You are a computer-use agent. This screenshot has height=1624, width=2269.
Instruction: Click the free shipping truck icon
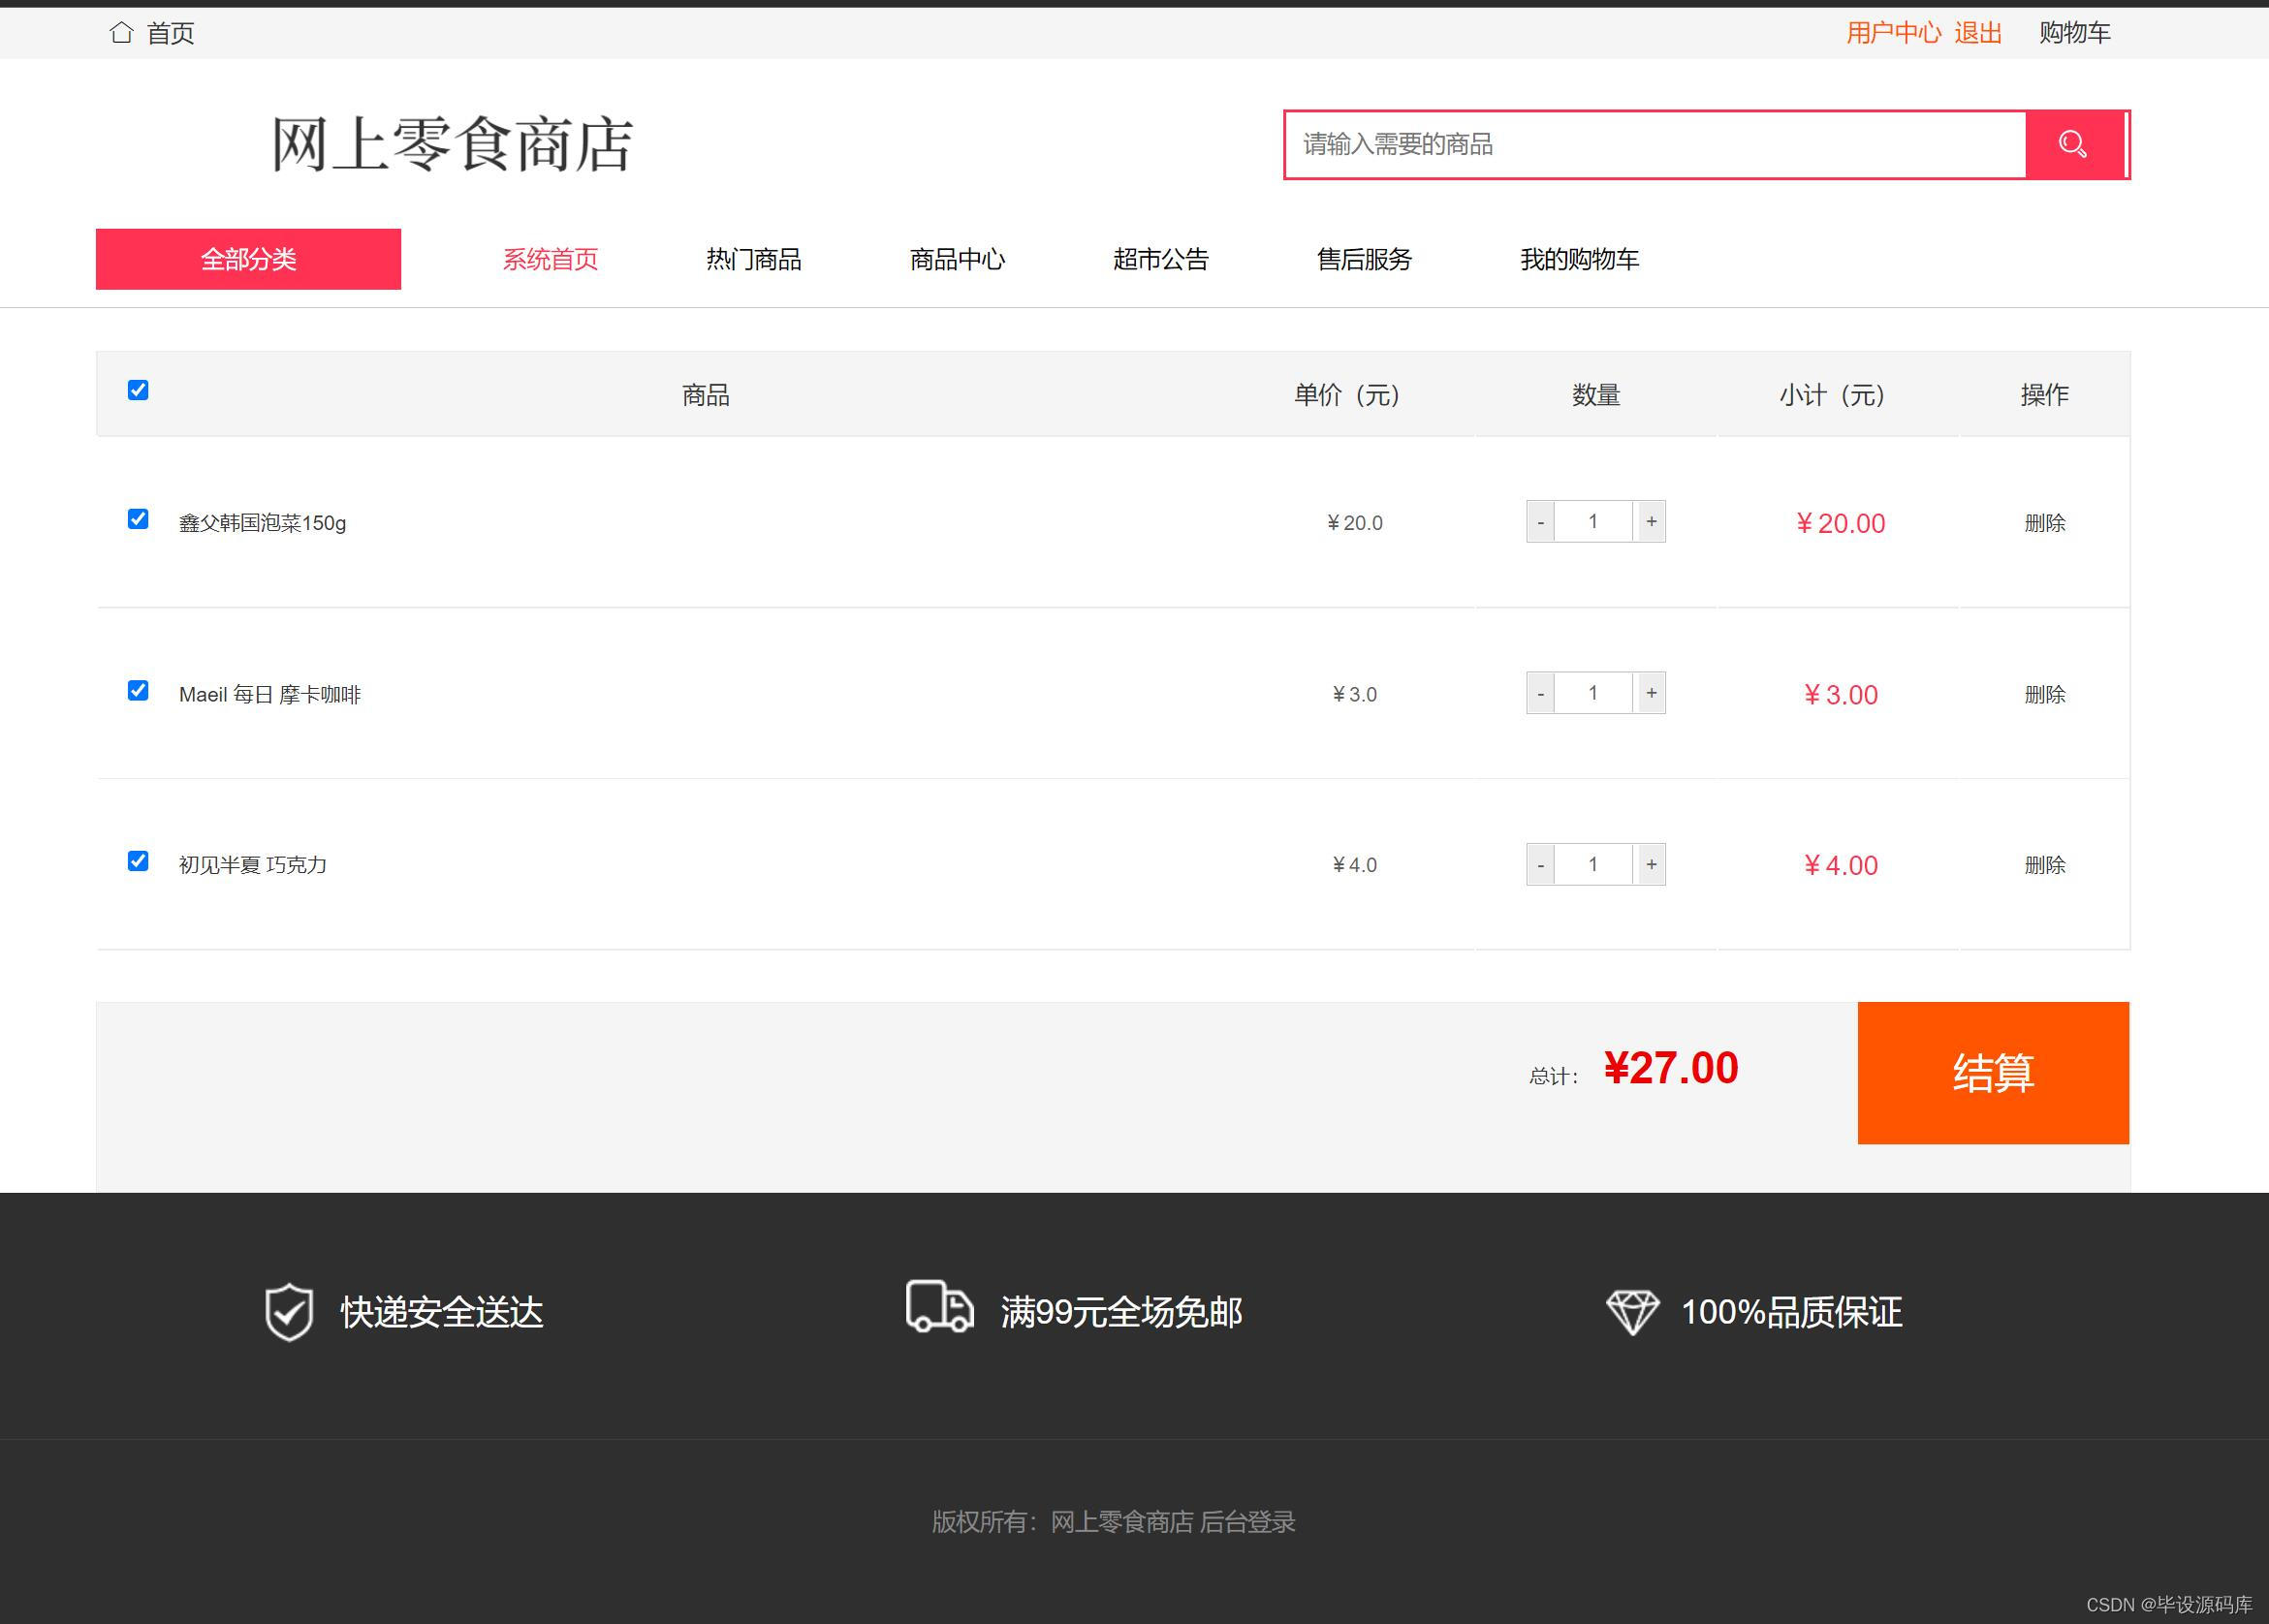pyautogui.click(x=939, y=1306)
